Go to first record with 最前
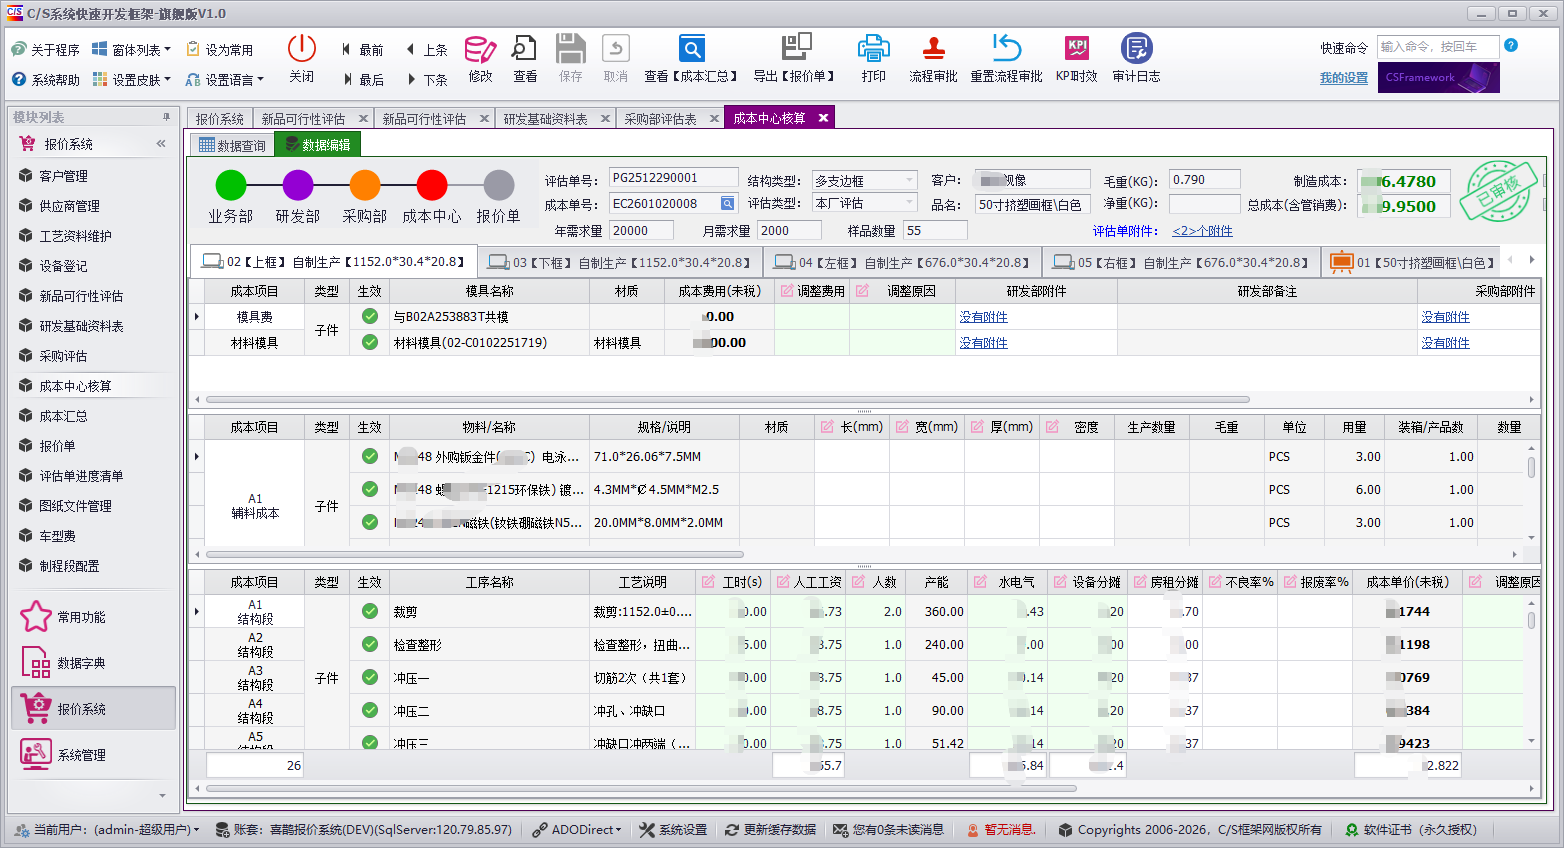This screenshot has height=848, width=1564. pos(362,50)
